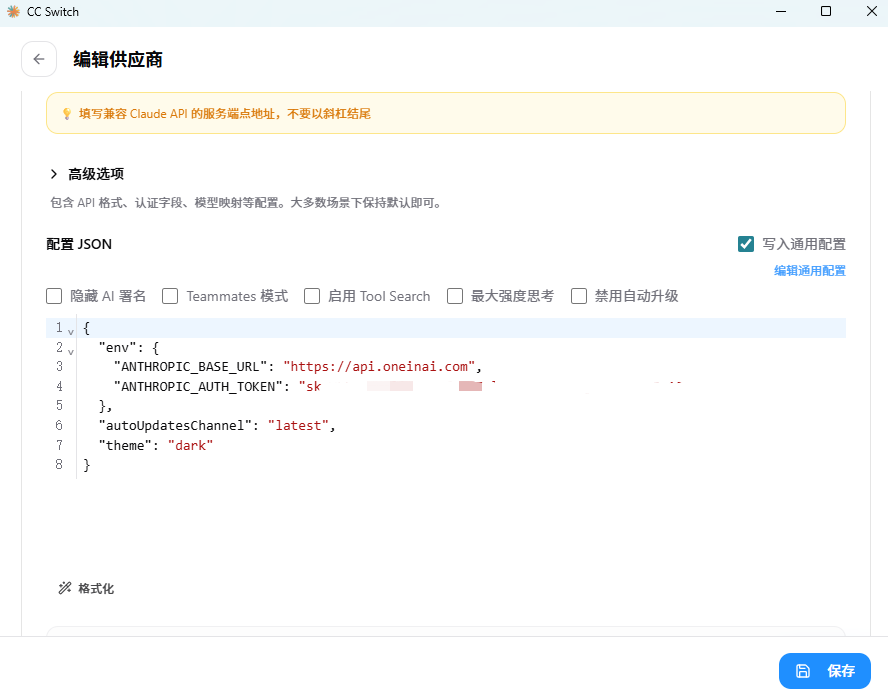Click line number 5 in the gutter
888x698 pixels.
[x=59, y=405]
